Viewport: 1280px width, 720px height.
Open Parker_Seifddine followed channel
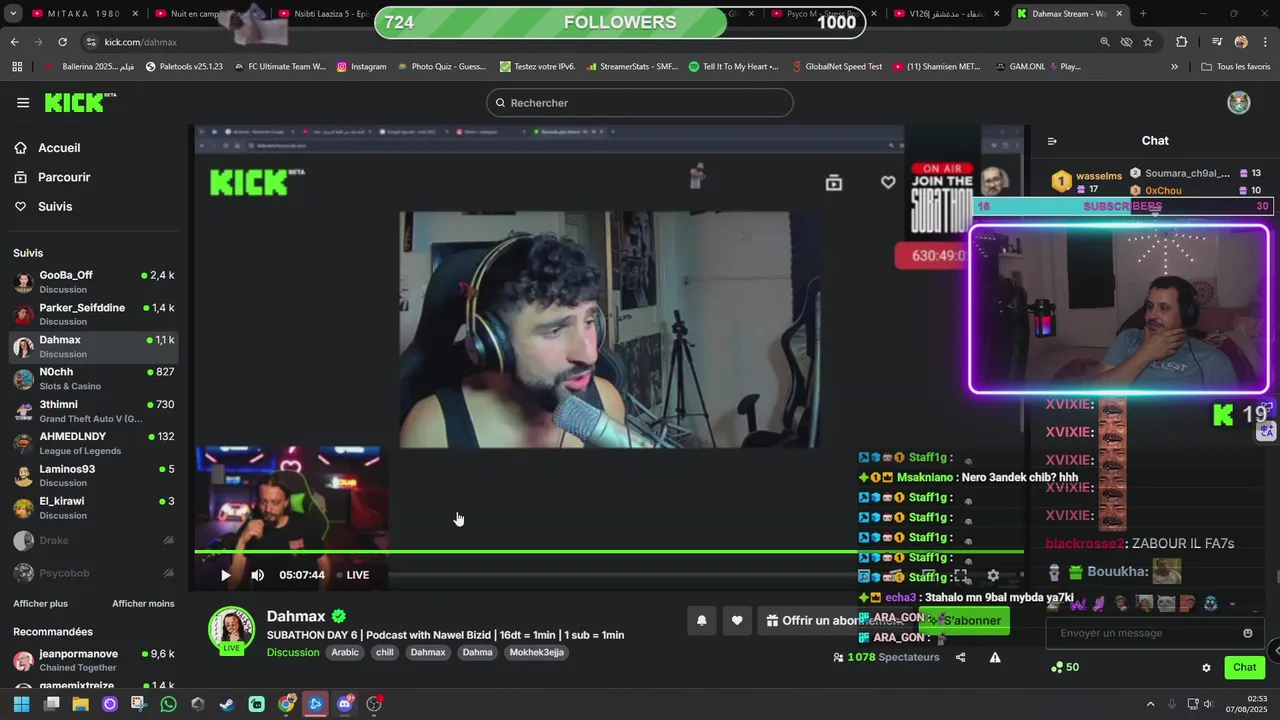(94, 314)
